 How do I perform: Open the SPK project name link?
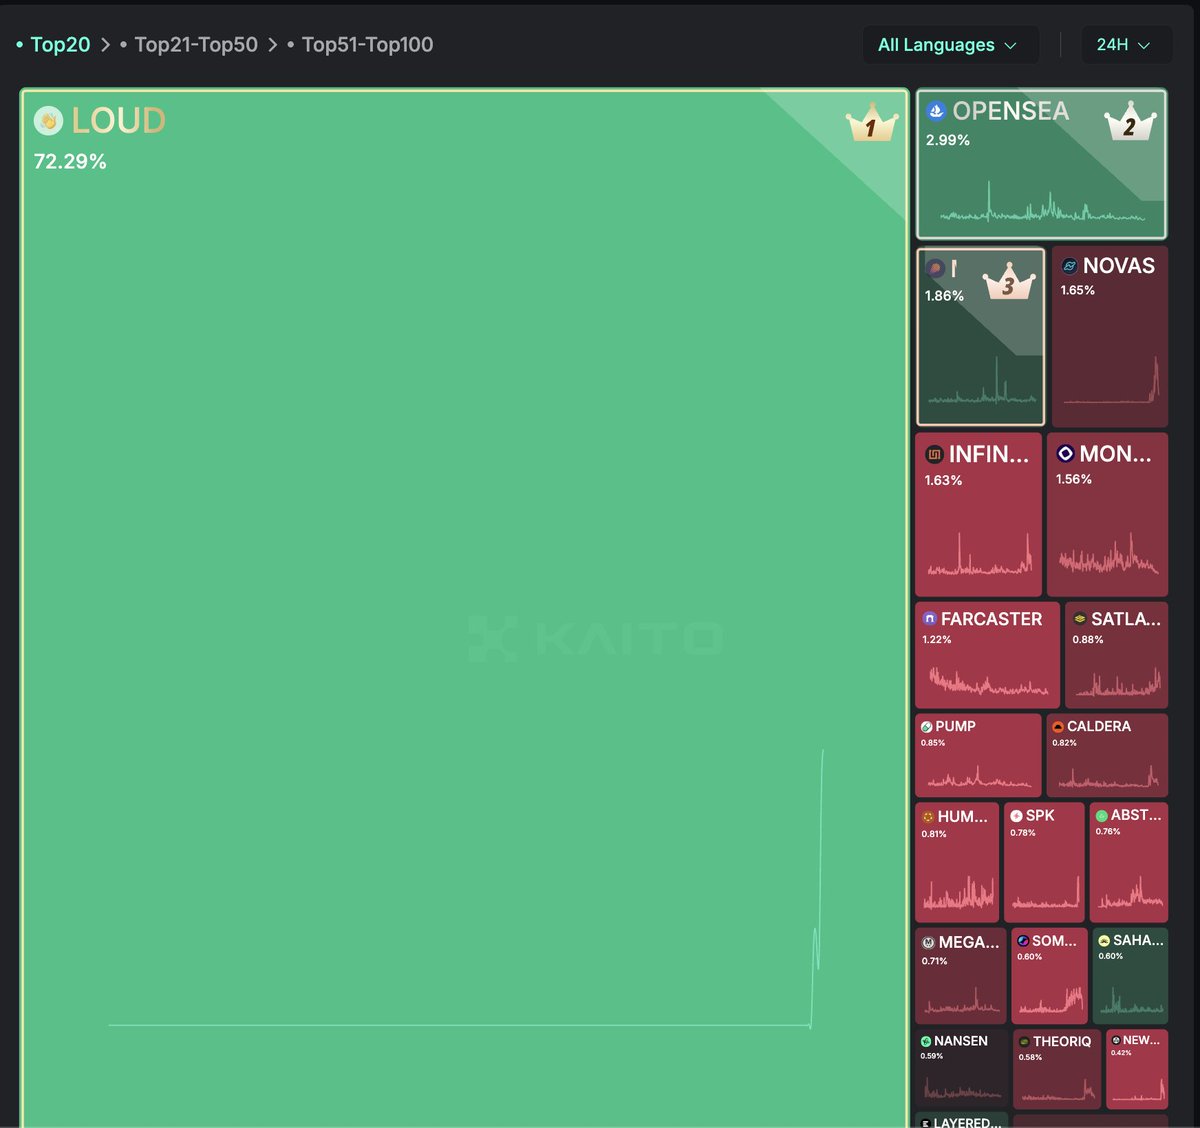click(x=1040, y=816)
